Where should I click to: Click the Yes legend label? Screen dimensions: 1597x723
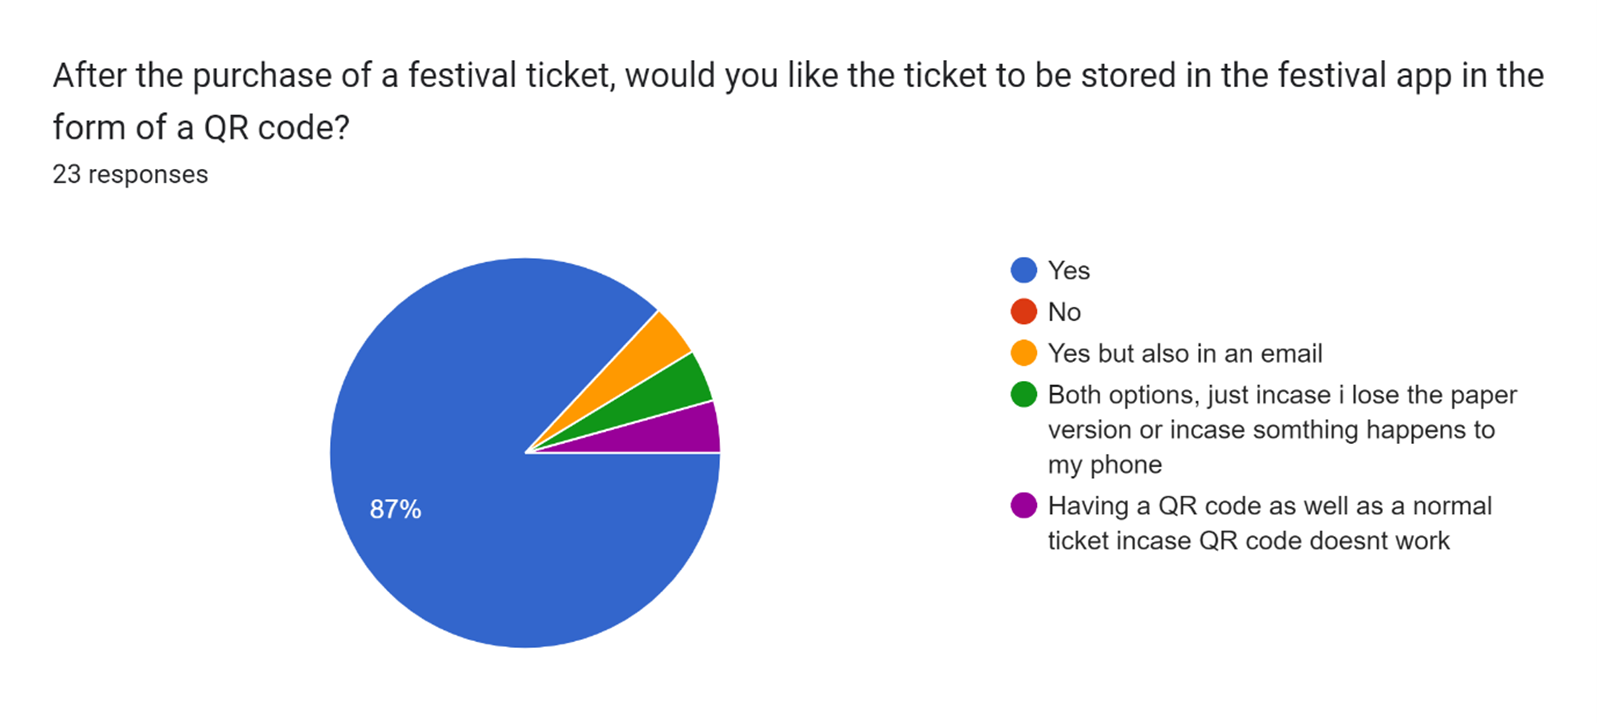click(1068, 270)
